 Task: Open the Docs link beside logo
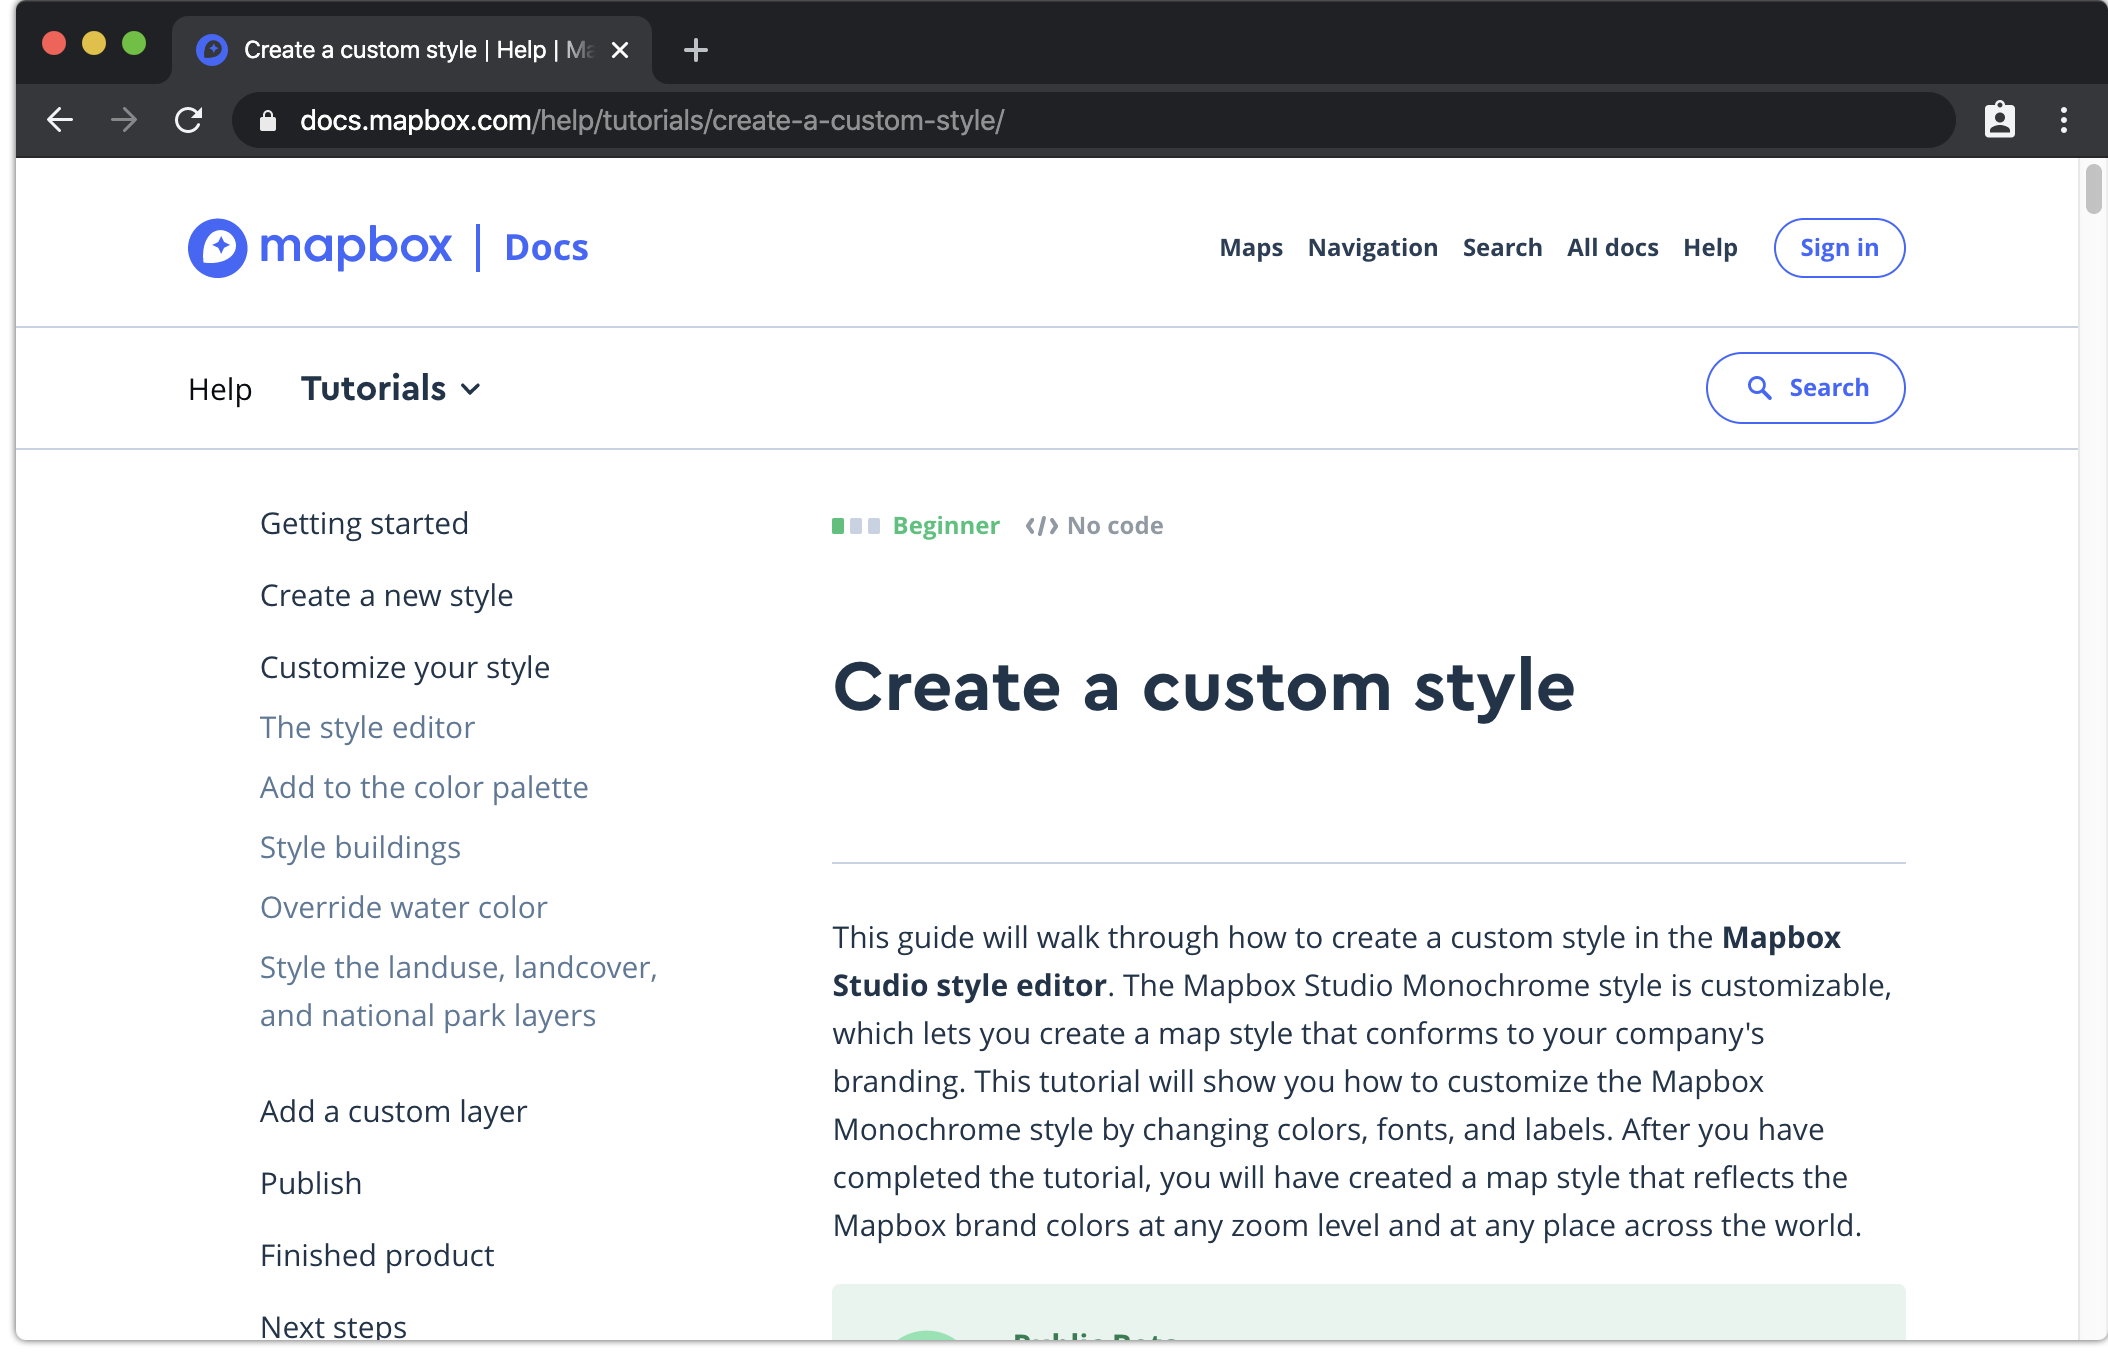click(x=546, y=247)
